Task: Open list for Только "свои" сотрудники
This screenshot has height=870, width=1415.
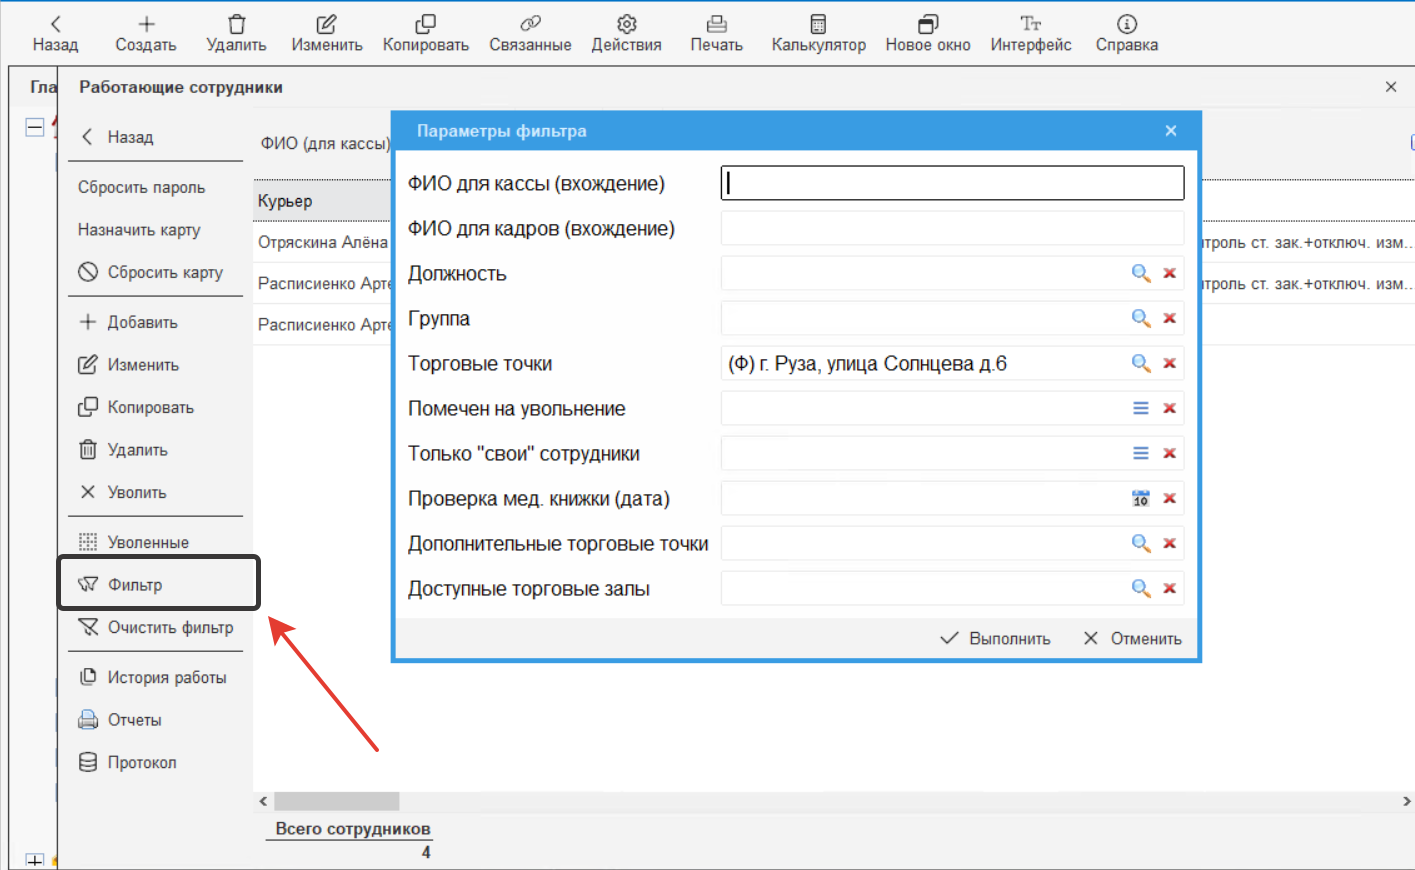Action: tap(1140, 453)
